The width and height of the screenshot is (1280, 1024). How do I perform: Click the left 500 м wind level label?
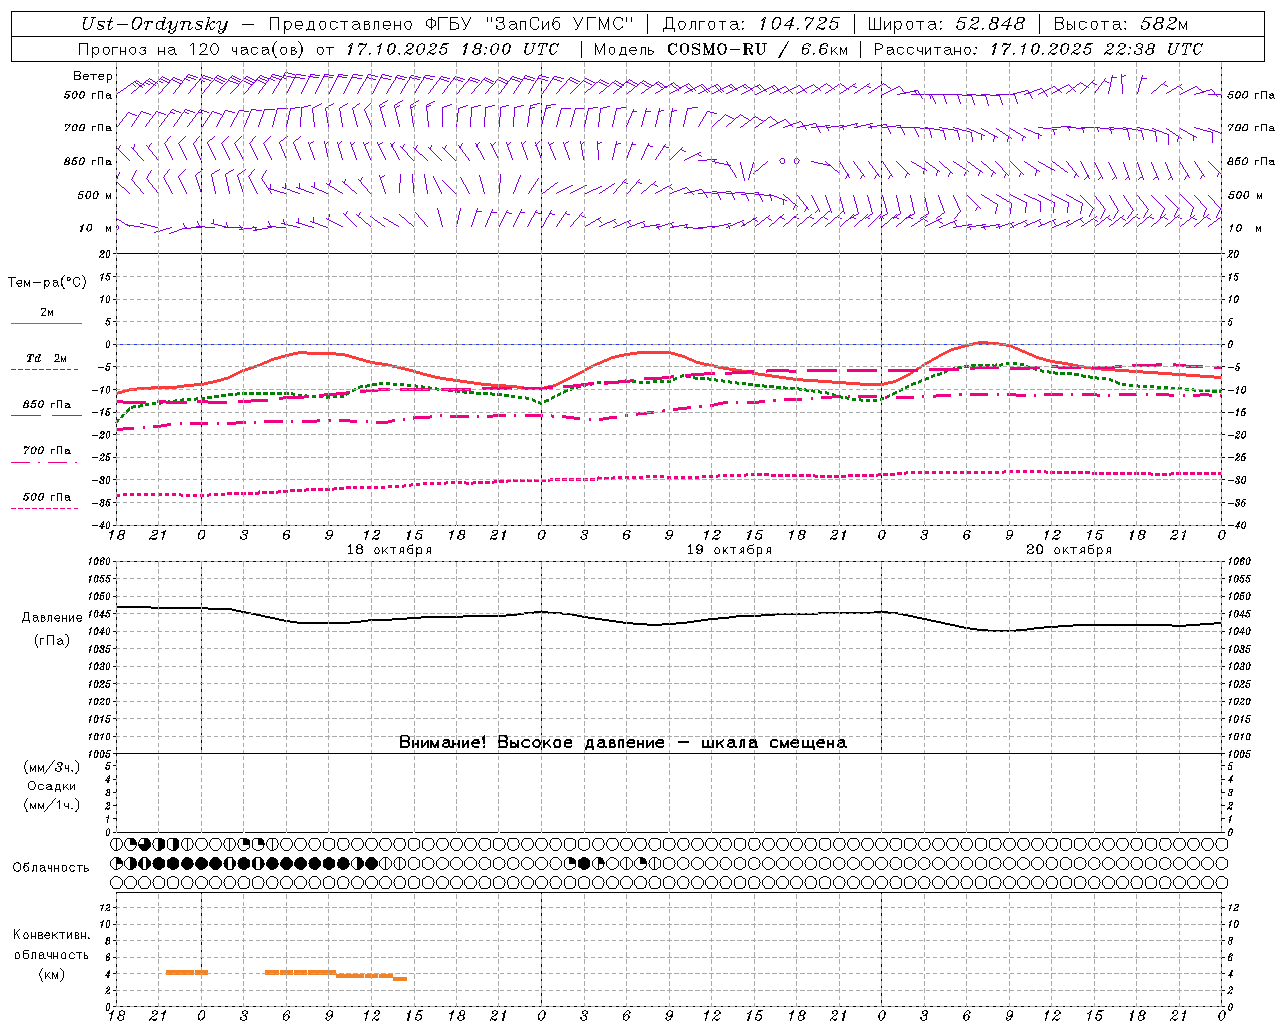coord(94,195)
